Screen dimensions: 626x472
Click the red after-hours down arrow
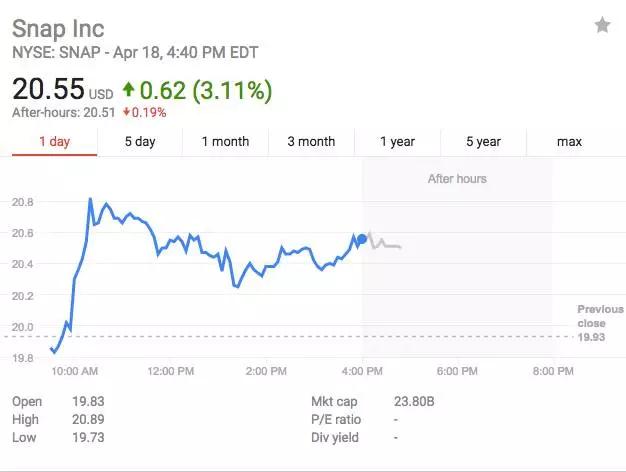click(126, 112)
